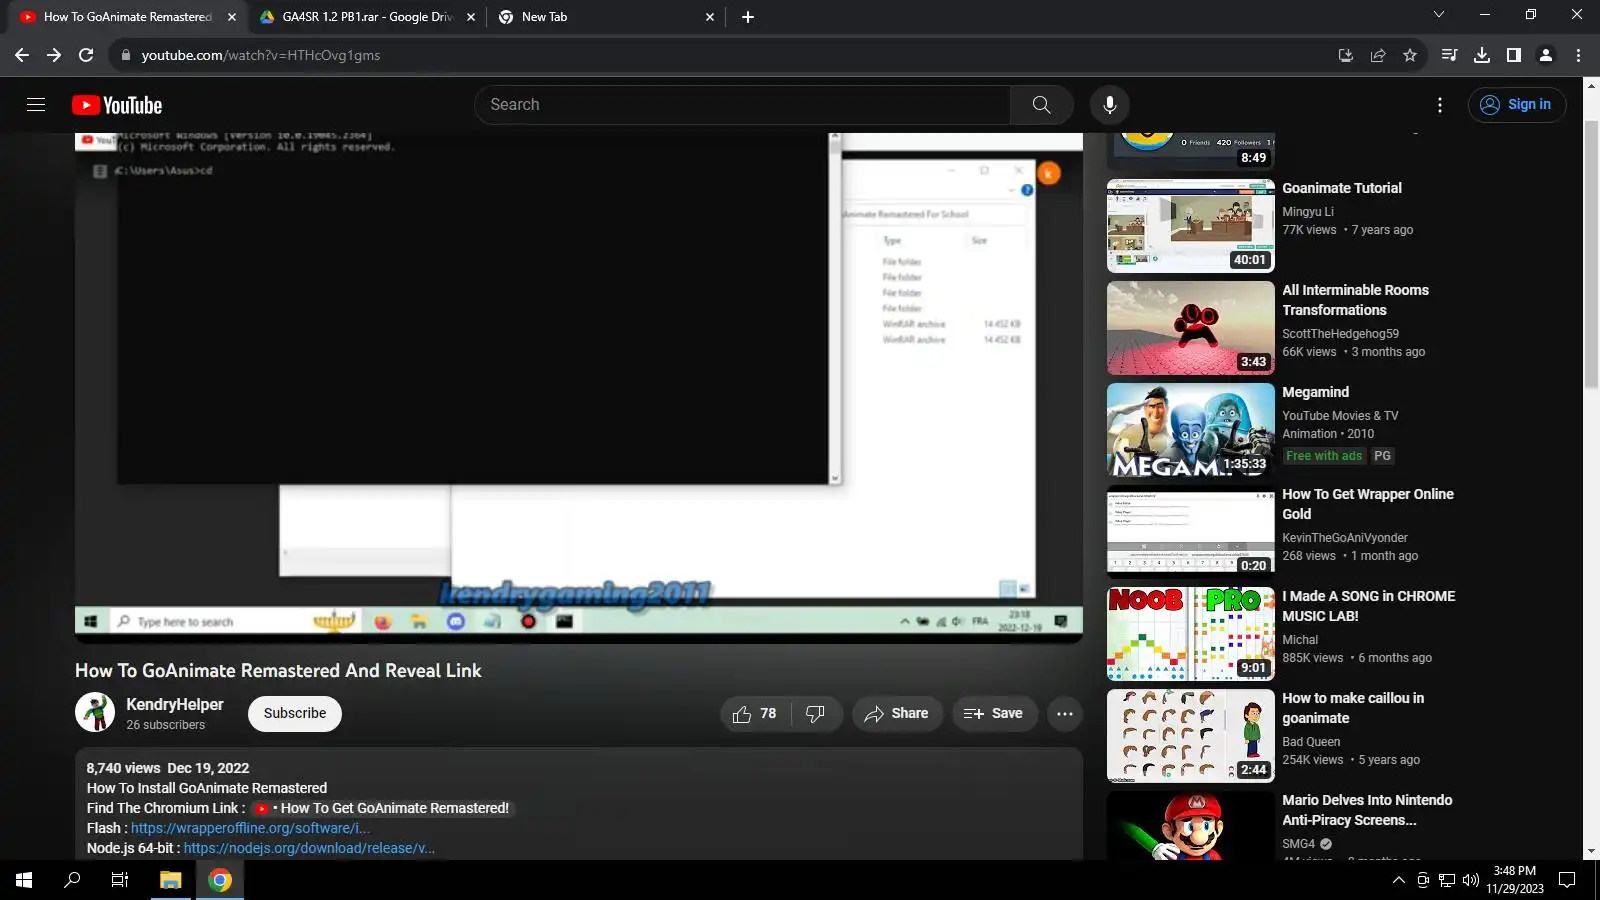Open the YouTube hamburger guide menu
This screenshot has height=900, width=1600.
pos(36,105)
